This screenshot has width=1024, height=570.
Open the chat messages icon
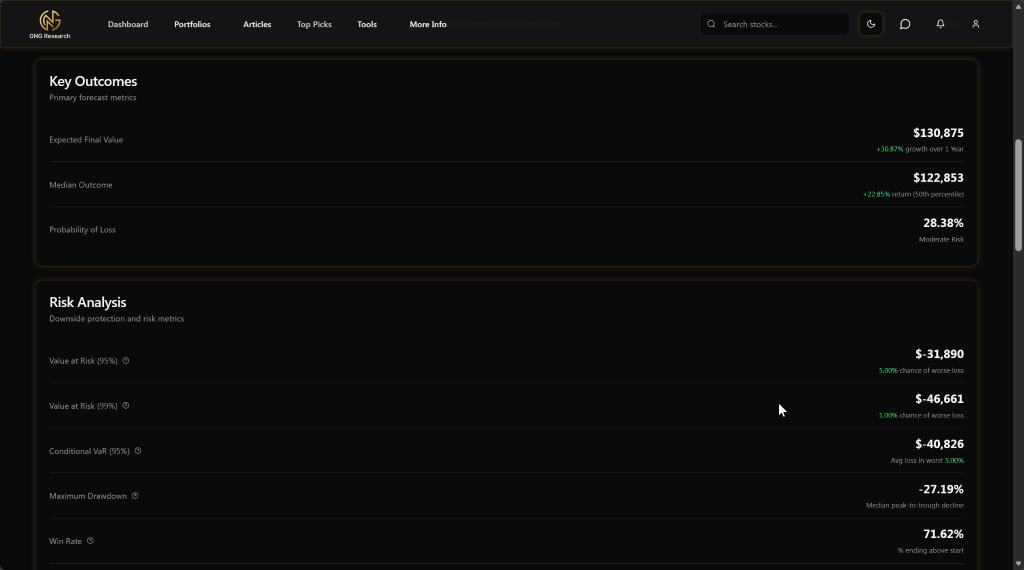(x=905, y=24)
